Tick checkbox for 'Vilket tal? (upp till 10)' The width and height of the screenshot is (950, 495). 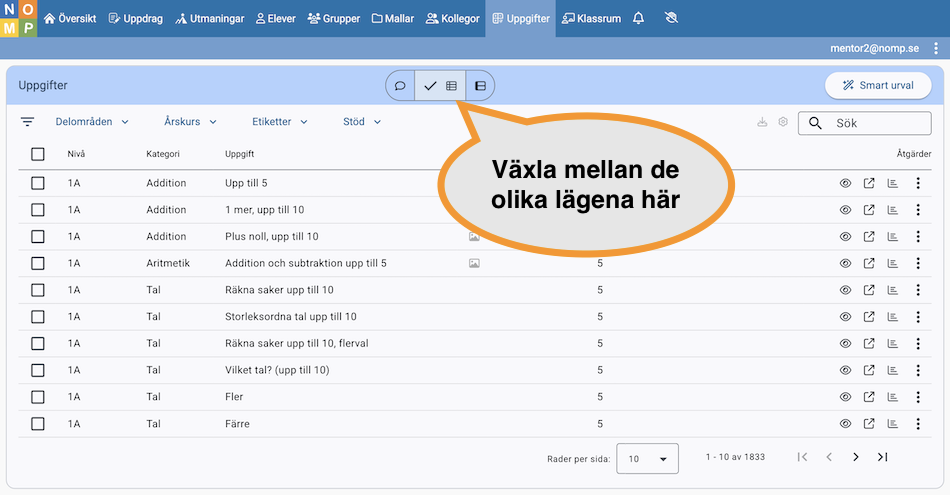tap(38, 370)
